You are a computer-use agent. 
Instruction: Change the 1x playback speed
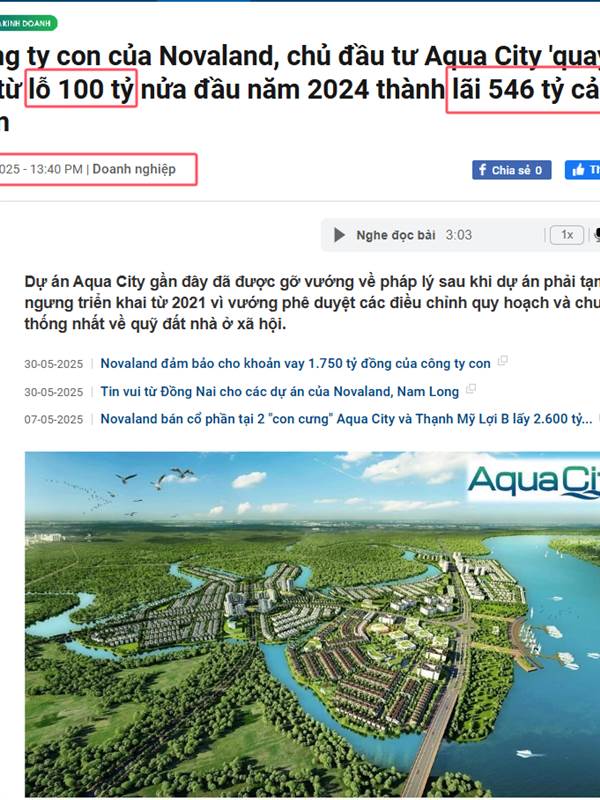(566, 235)
